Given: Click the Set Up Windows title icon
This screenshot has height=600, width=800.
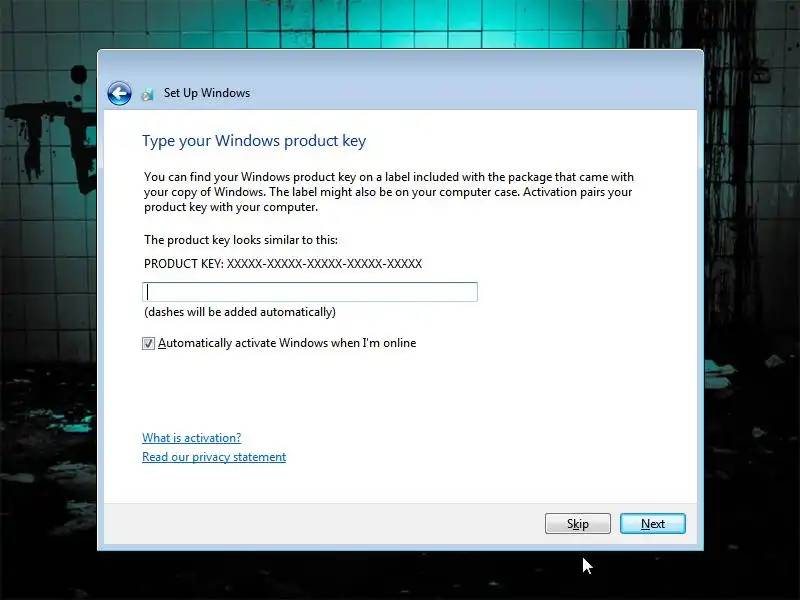Looking at the screenshot, I should point(148,94).
